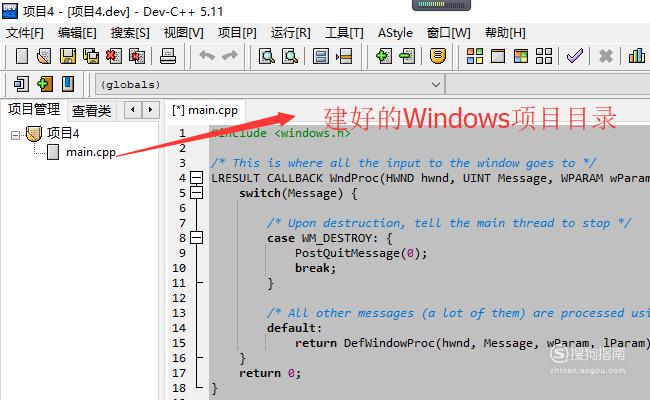This screenshot has width=650, height=400.
Task: Open the 视图[V] menu
Action: point(184,33)
